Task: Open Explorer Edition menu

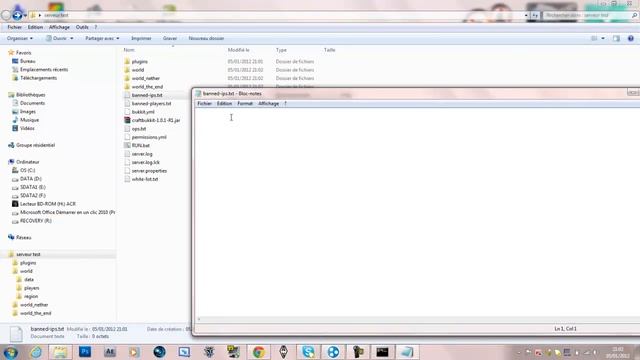Action: pos(35,27)
